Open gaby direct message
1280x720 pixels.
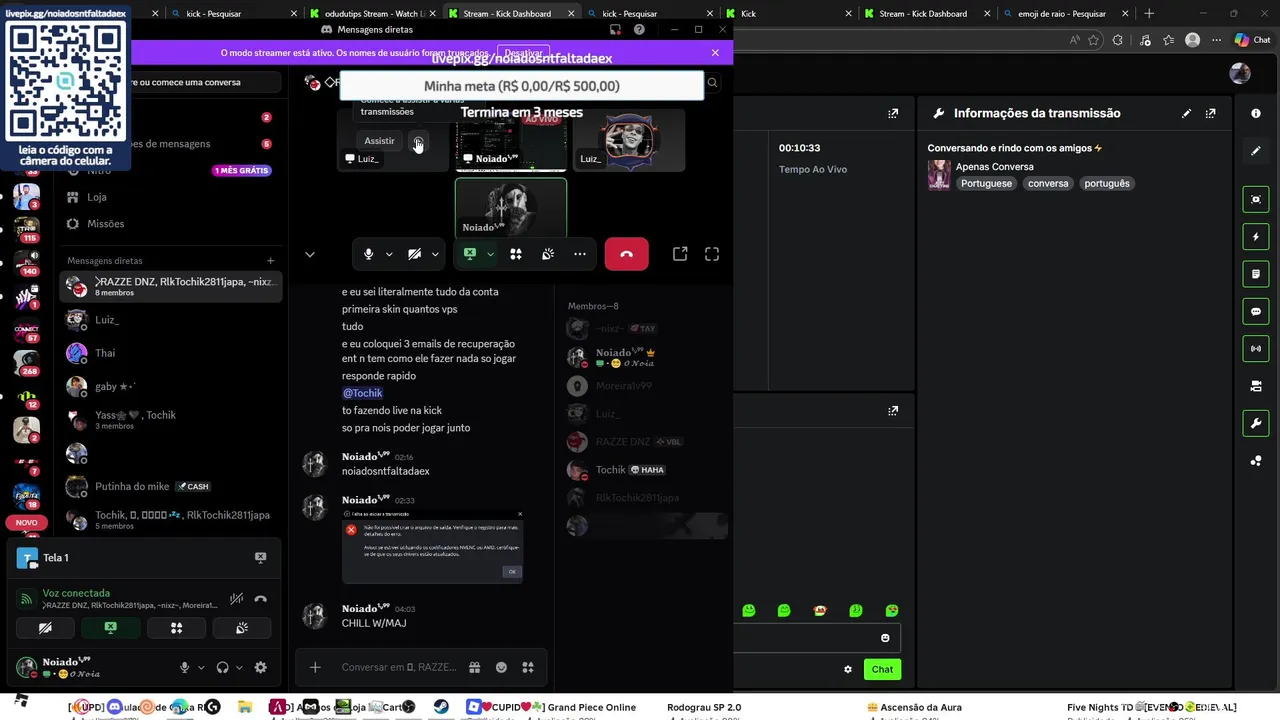point(171,386)
